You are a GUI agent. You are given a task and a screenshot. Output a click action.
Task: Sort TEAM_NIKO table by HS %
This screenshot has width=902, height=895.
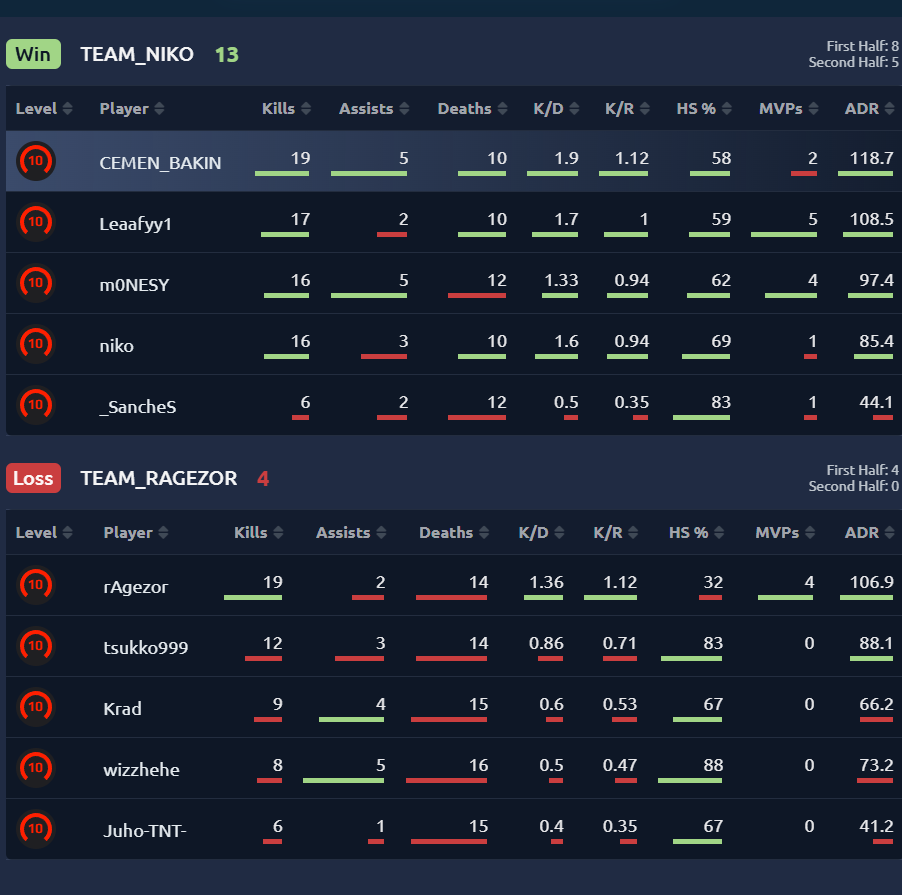[x=704, y=109]
